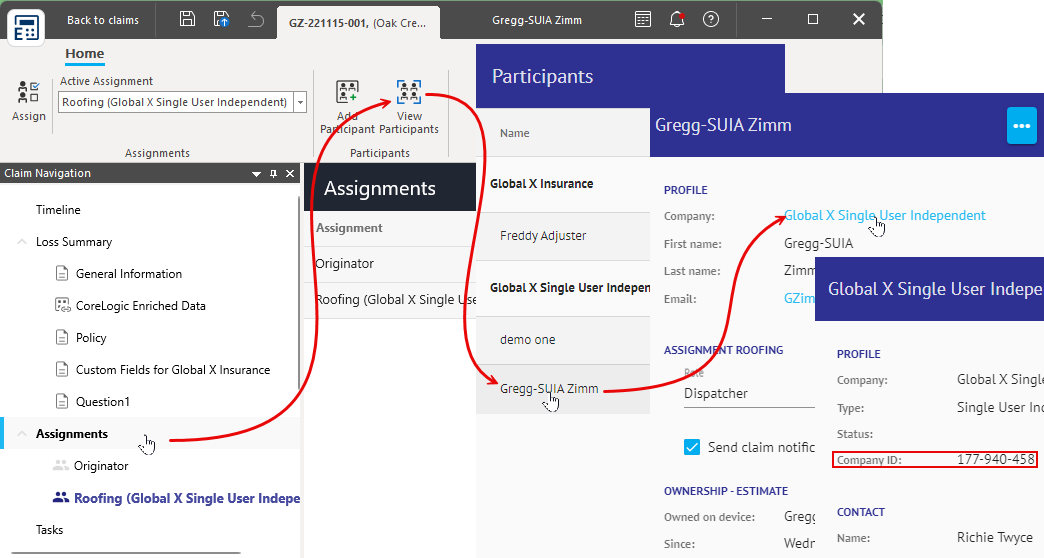This screenshot has height=558, width=1044.
Task: Select participant Freddy Adjuster
Action: [563, 236]
